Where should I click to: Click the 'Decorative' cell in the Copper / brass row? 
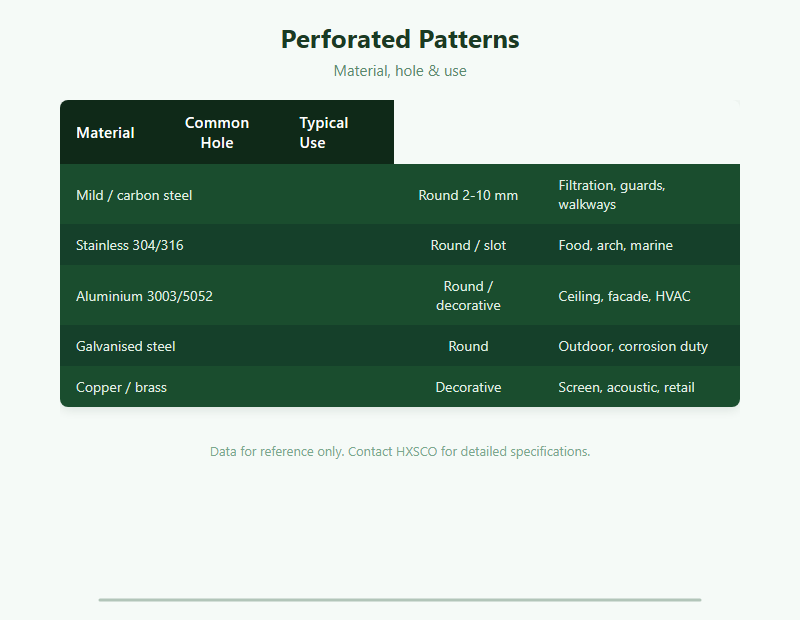pos(468,387)
